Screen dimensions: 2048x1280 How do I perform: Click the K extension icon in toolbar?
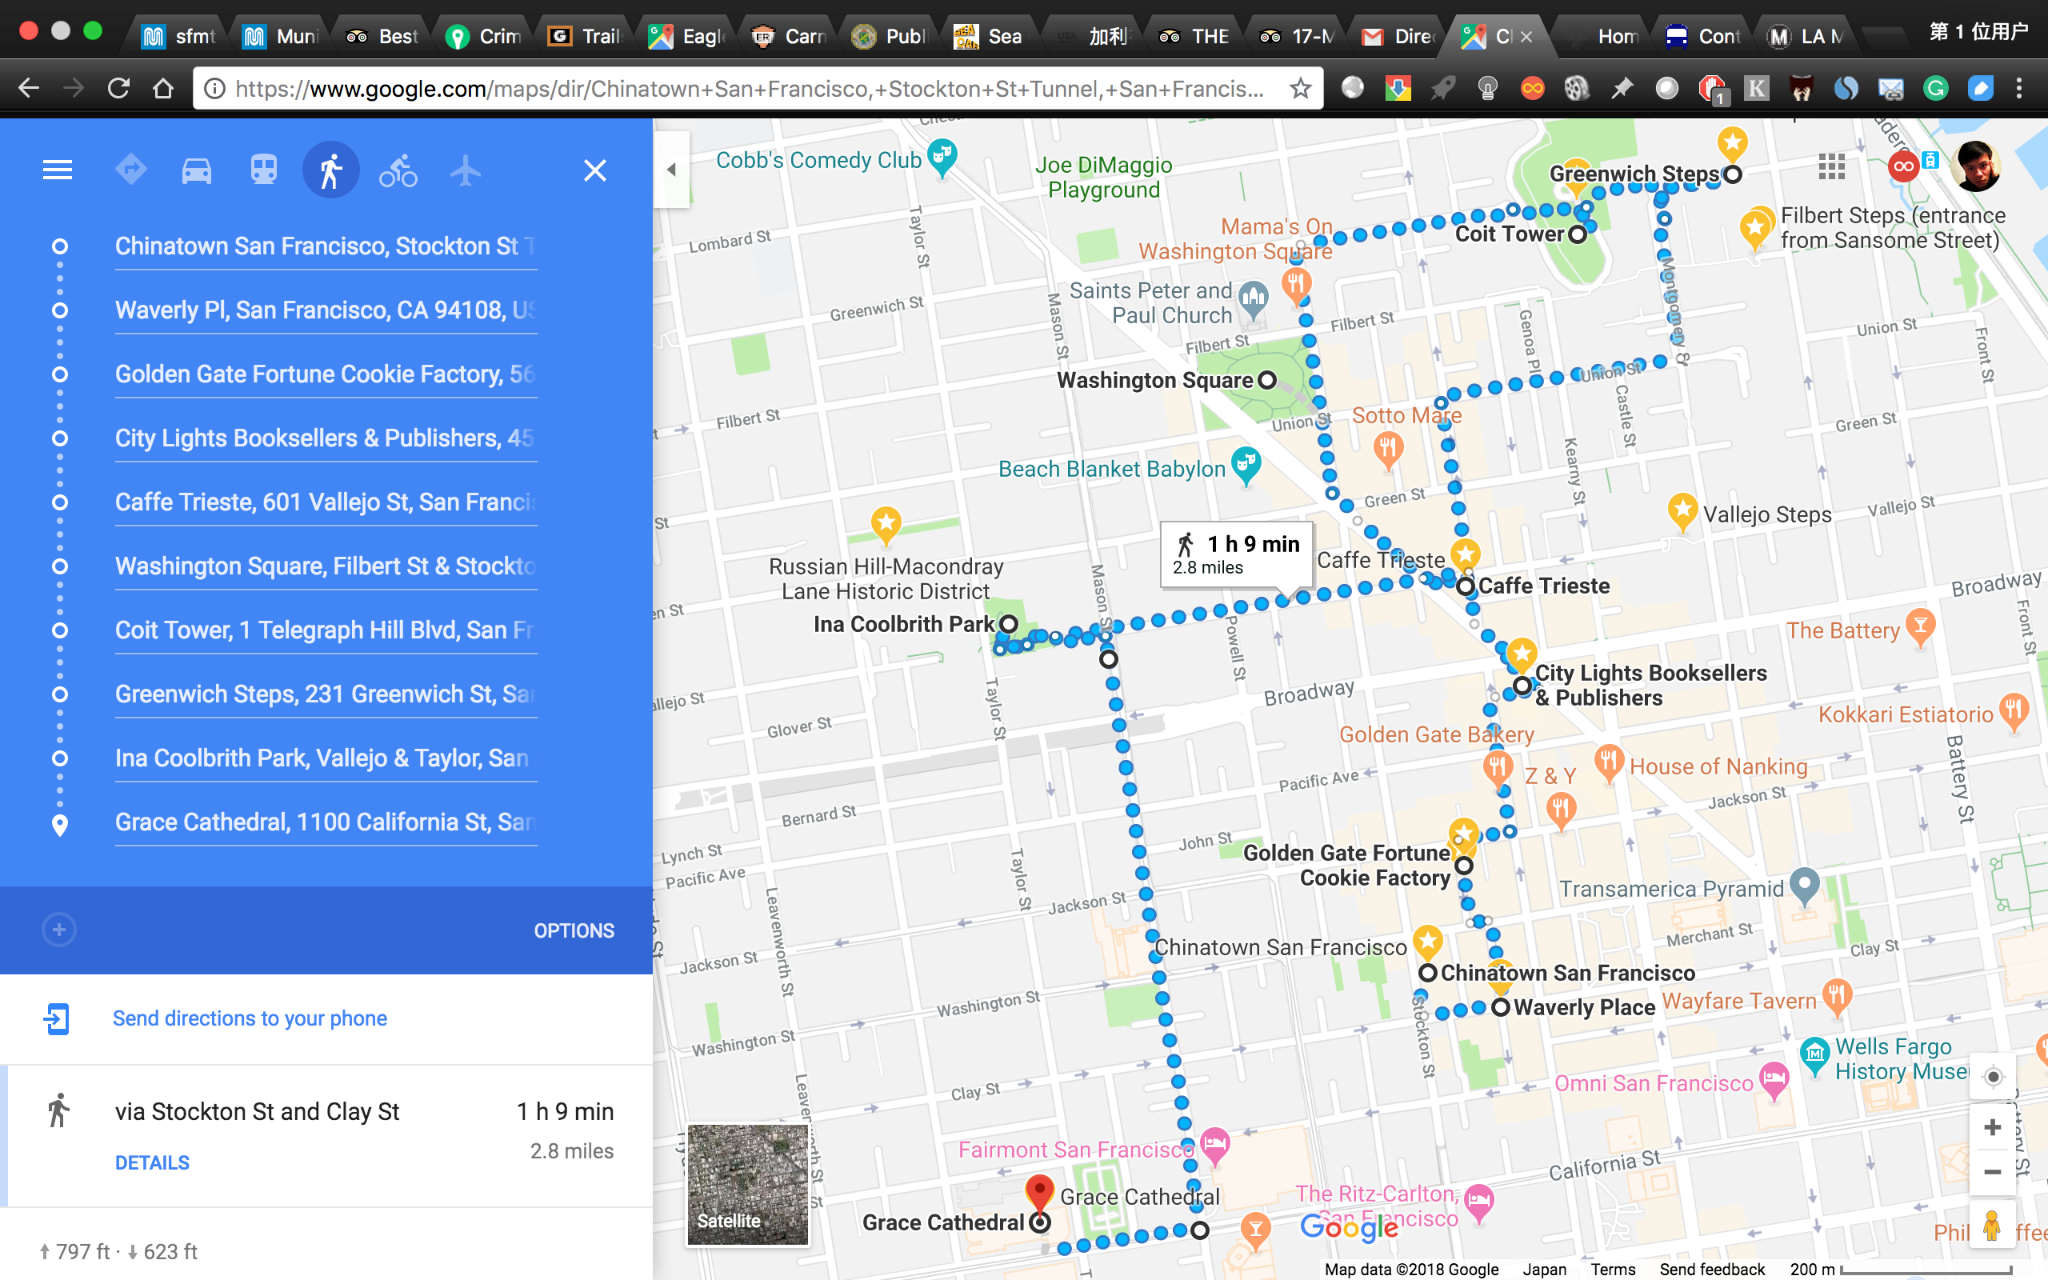pyautogui.click(x=1756, y=88)
